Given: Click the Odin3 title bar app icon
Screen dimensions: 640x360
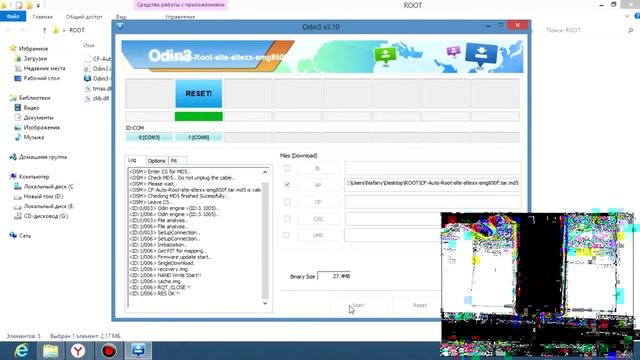Looking at the screenshot, I should click(120, 27).
